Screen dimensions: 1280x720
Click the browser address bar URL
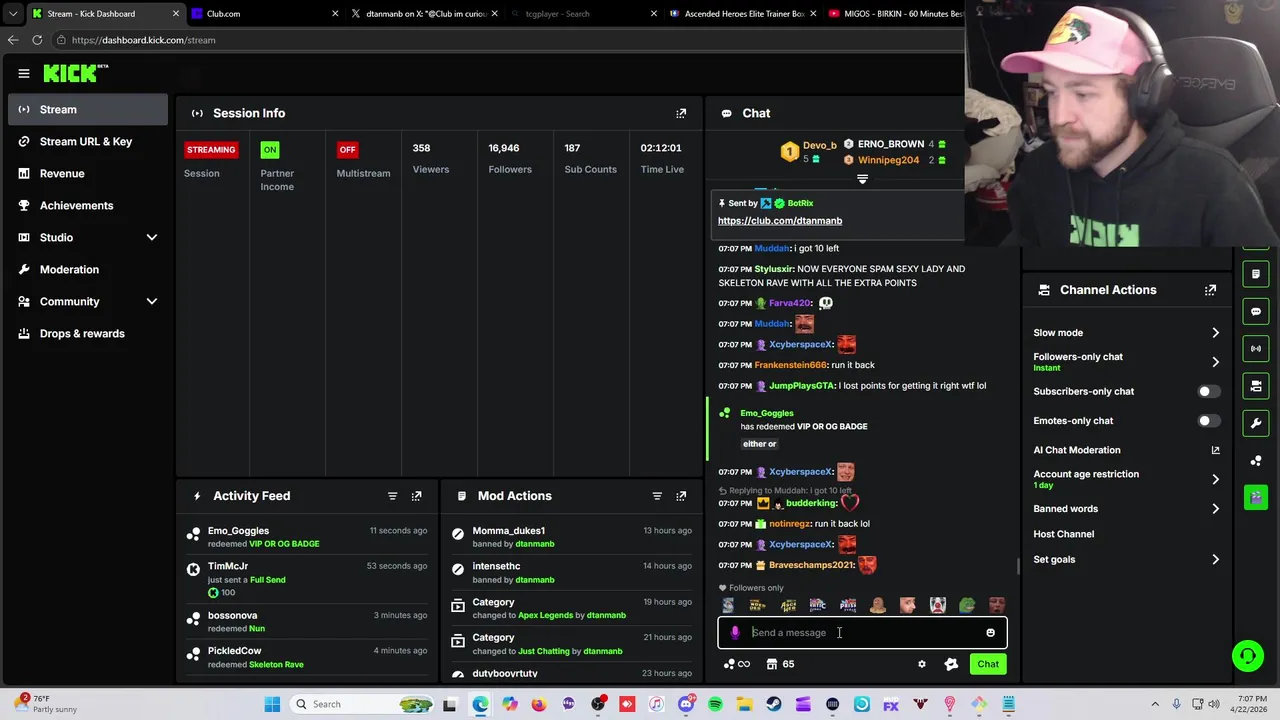(143, 40)
